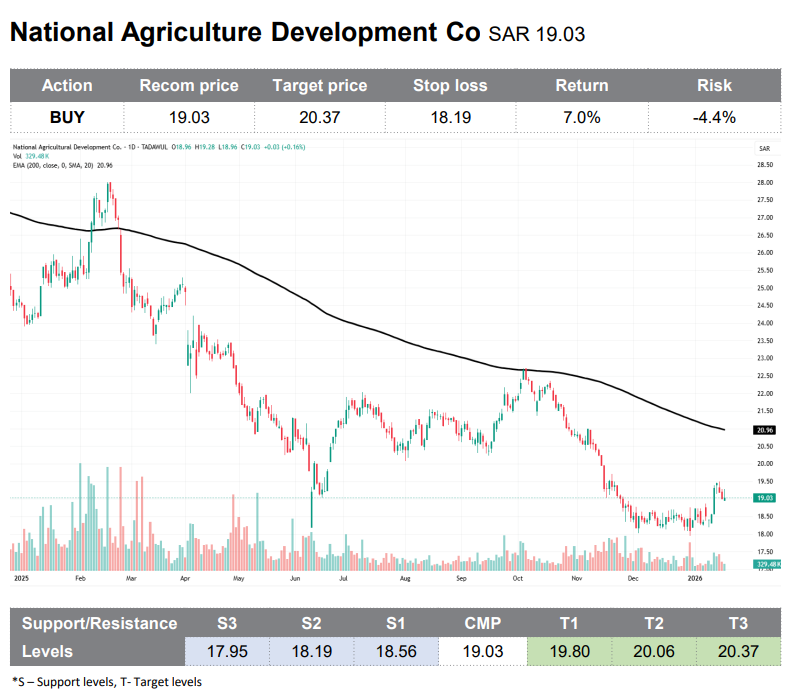Click the S3 support level value 17.95
The width and height of the screenshot is (802, 697).
(227, 652)
